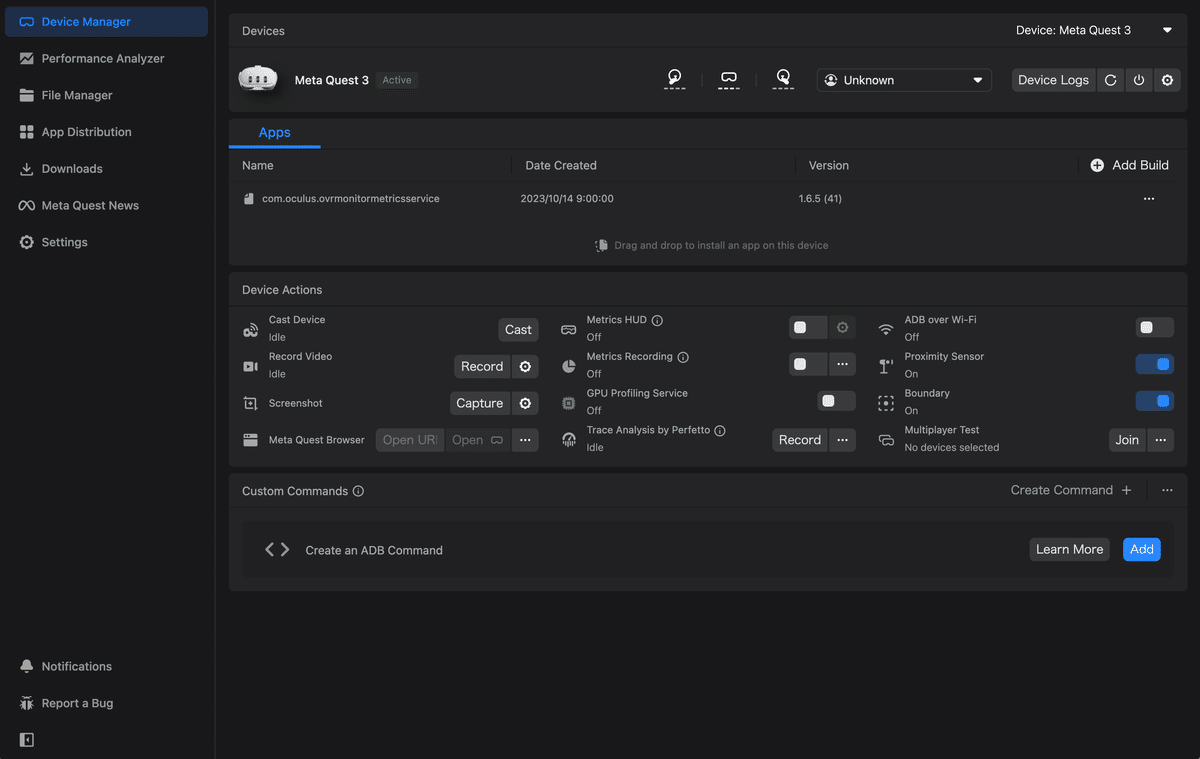This screenshot has height=759, width=1200.
Task: Open Screenshot capture settings gear
Action: [525, 403]
